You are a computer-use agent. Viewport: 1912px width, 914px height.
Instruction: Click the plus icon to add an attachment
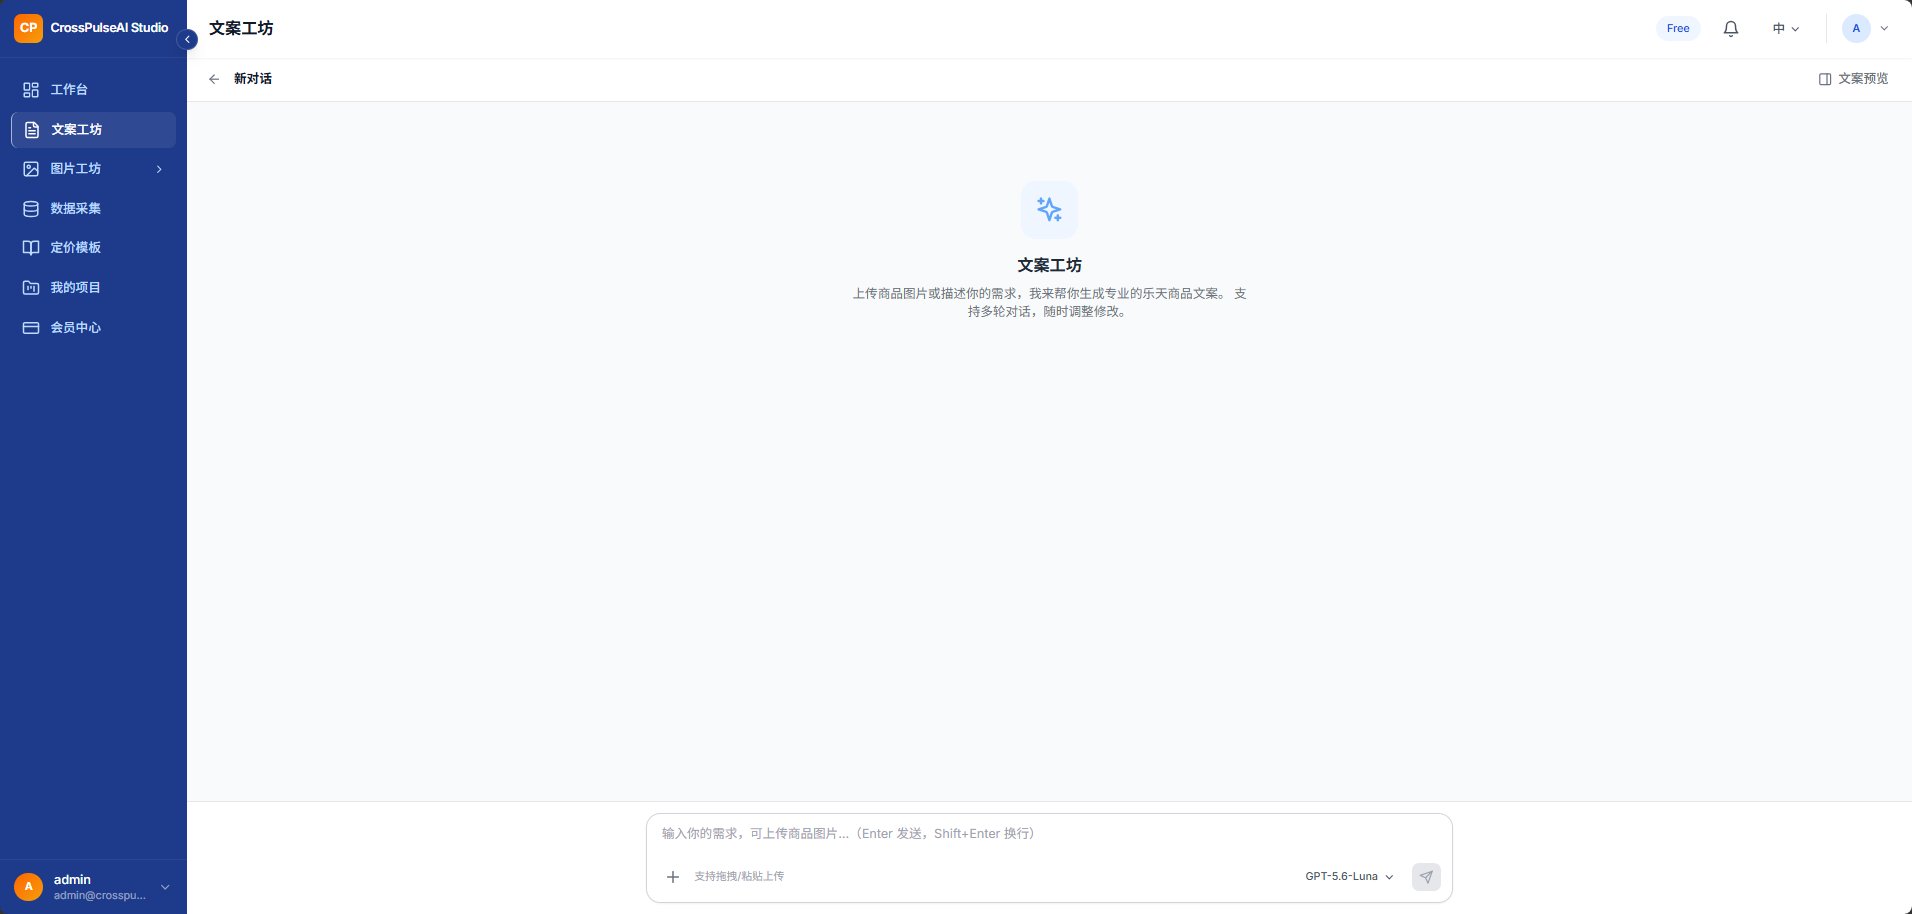[673, 877]
